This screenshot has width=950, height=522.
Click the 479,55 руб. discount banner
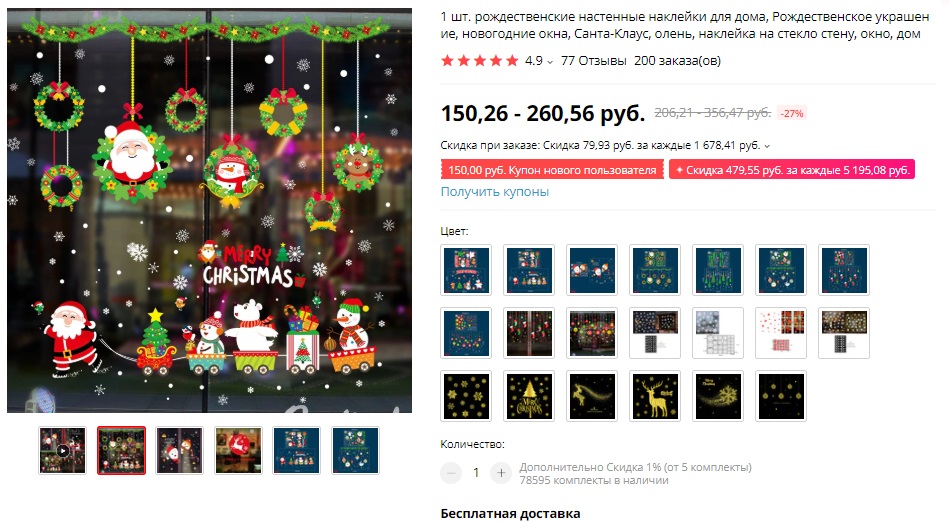tap(791, 170)
